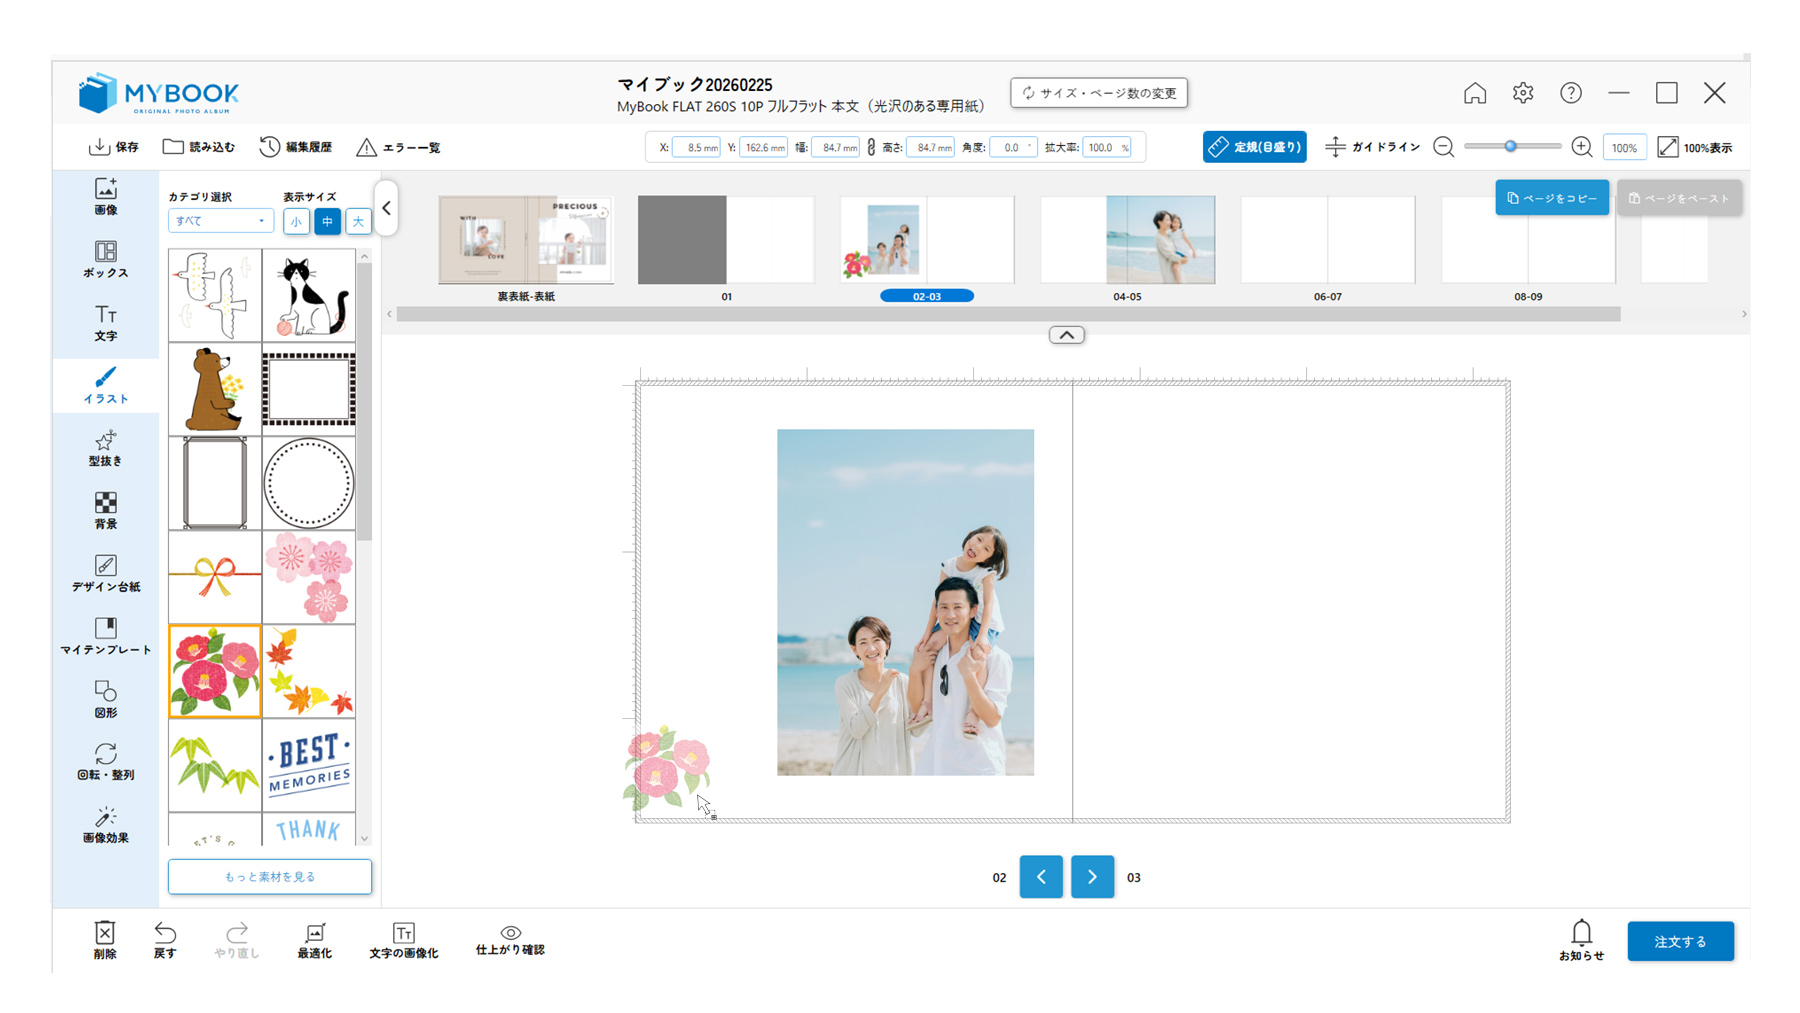The height and width of the screenshot is (1013, 1800).
Task: Go to the home screen icon
Action: (x=1475, y=93)
